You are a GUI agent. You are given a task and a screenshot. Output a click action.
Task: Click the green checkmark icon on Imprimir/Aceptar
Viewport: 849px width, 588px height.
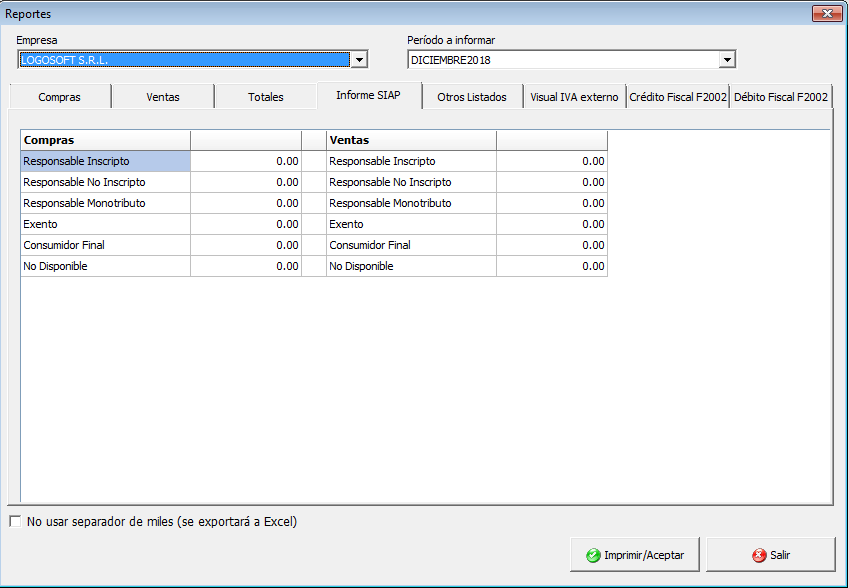coord(593,555)
